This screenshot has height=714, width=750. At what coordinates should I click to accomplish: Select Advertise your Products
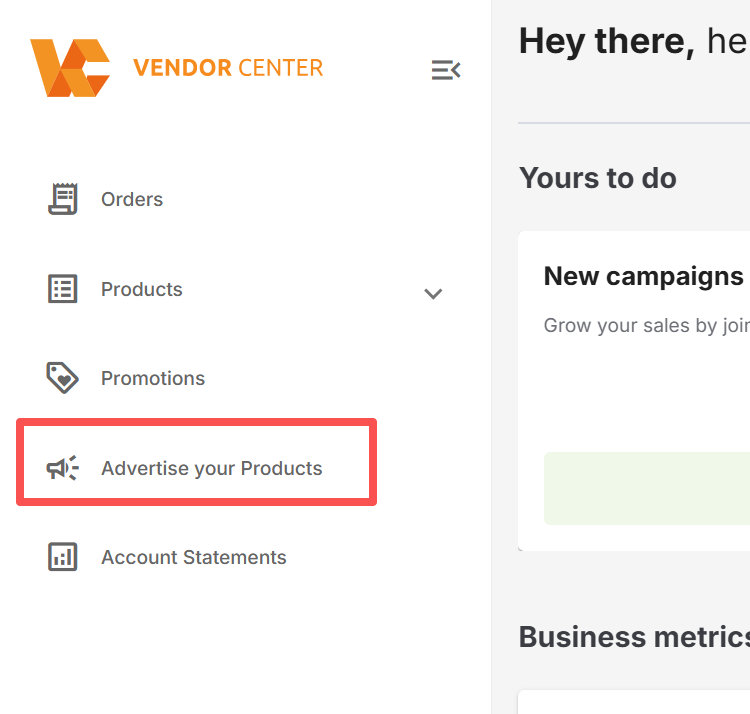[212, 468]
